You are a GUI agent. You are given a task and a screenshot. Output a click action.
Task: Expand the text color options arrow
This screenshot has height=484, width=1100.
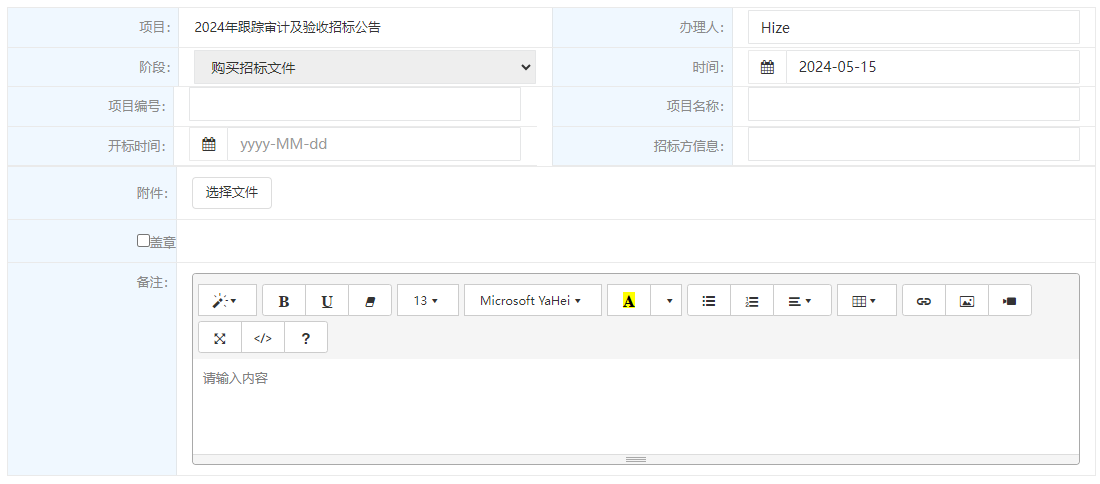point(667,301)
